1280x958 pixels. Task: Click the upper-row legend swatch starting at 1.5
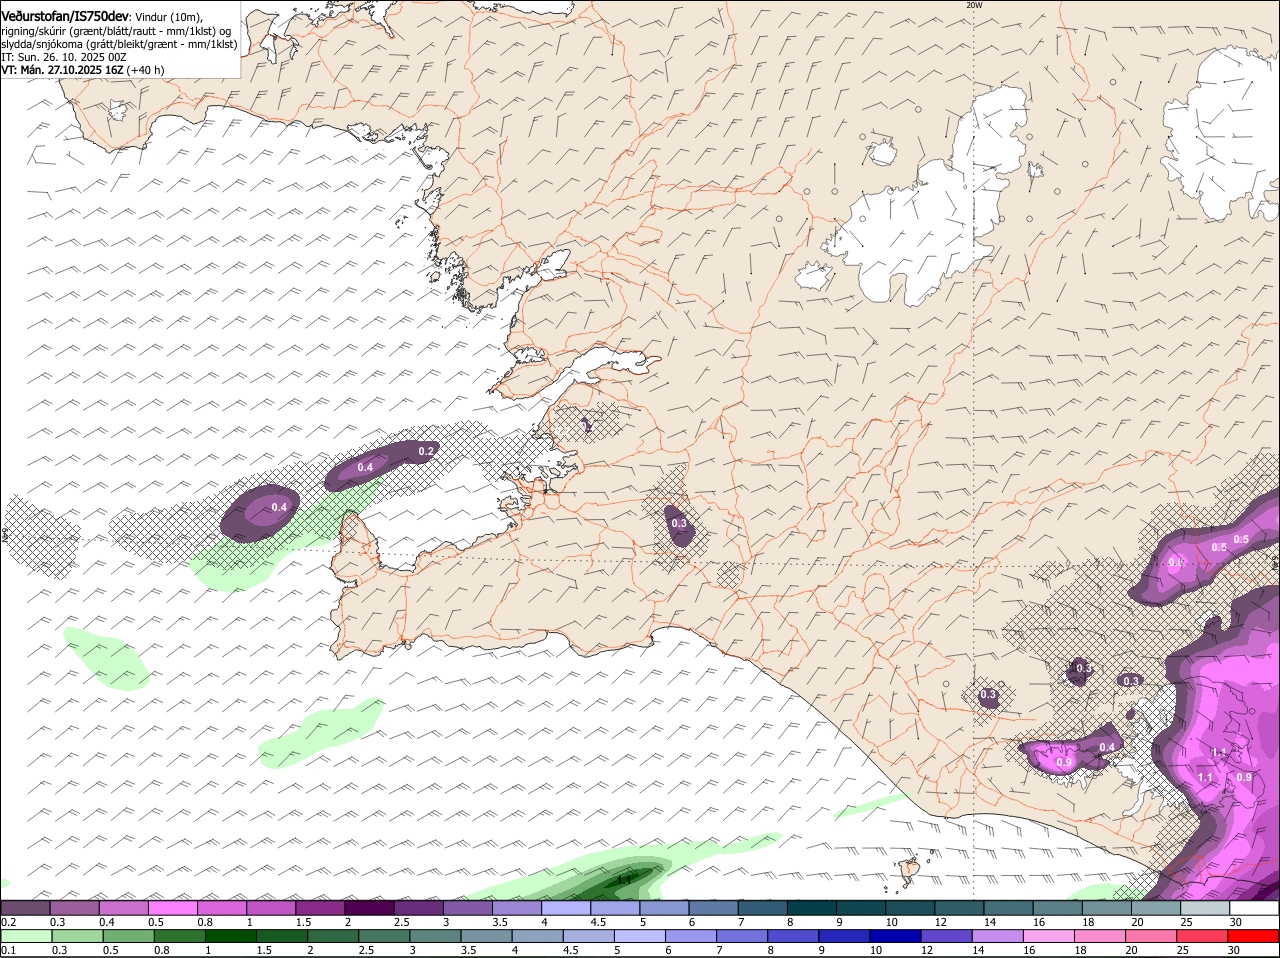coord(320,908)
